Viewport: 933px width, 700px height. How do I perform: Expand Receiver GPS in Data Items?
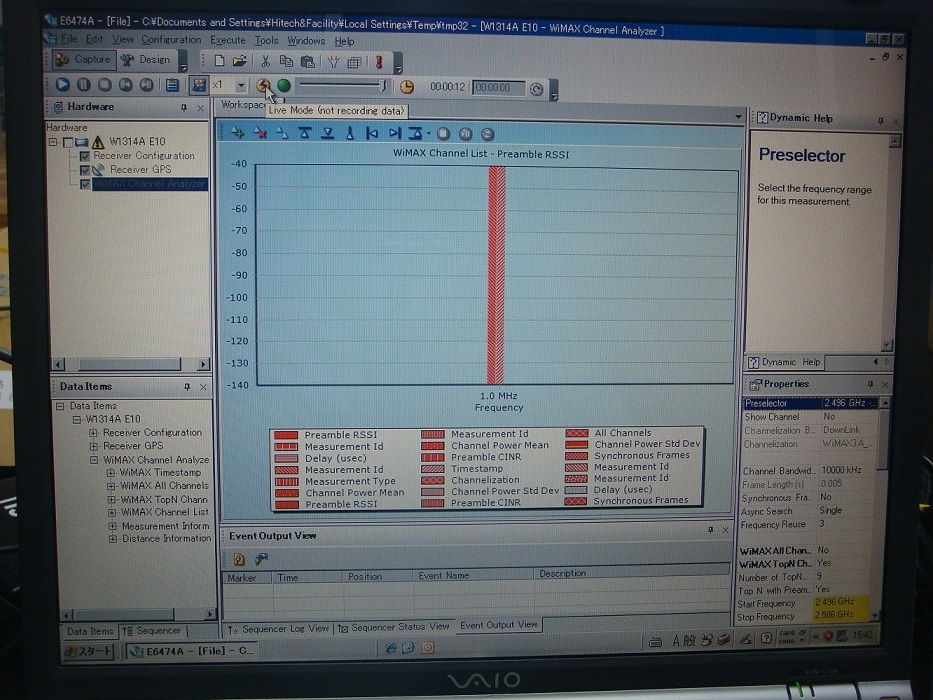click(93, 446)
